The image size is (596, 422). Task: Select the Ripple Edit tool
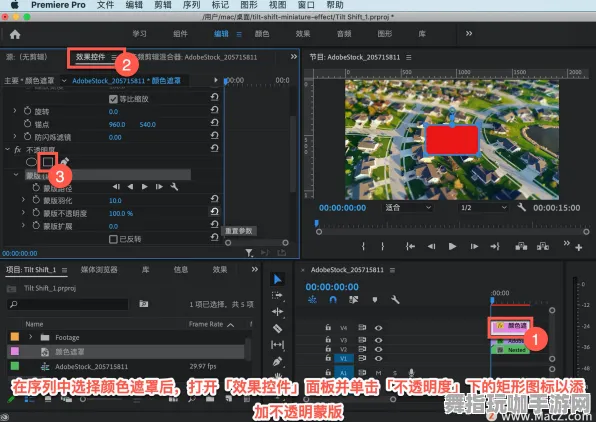277,312
